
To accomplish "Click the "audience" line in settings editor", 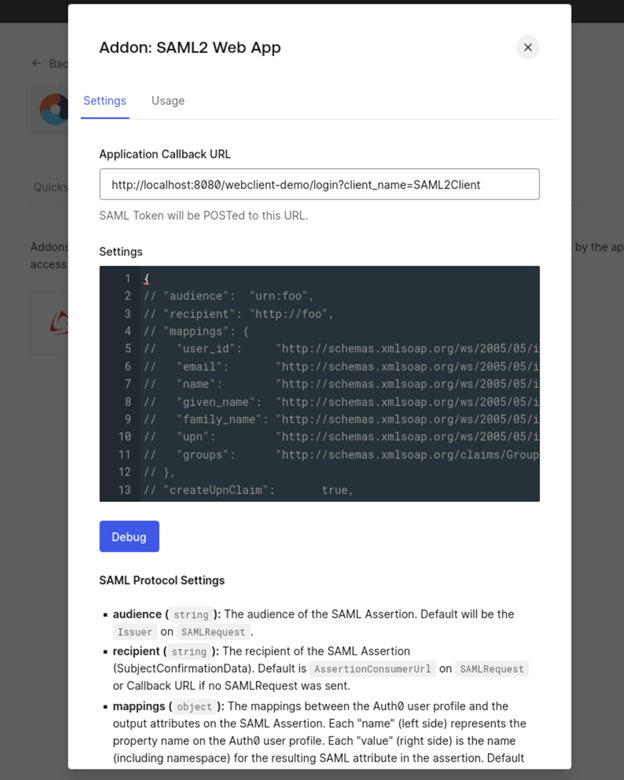I will (x=229, y=296).
